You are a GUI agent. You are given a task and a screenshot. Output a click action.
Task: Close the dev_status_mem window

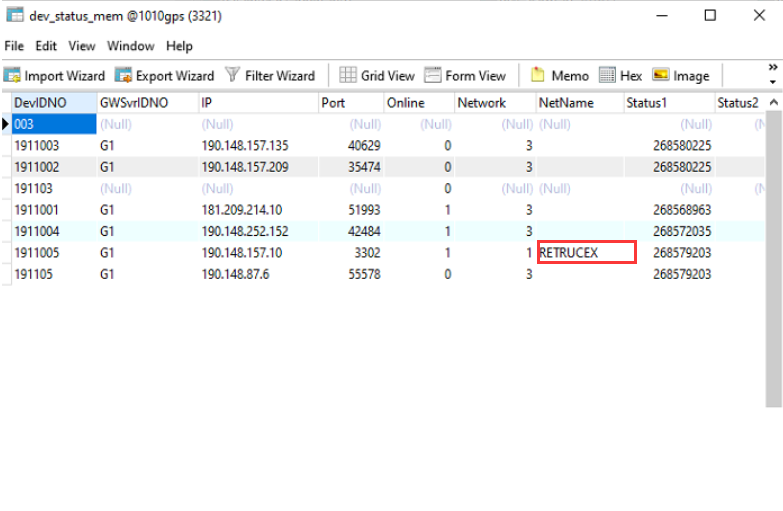[x=759, y=15]
